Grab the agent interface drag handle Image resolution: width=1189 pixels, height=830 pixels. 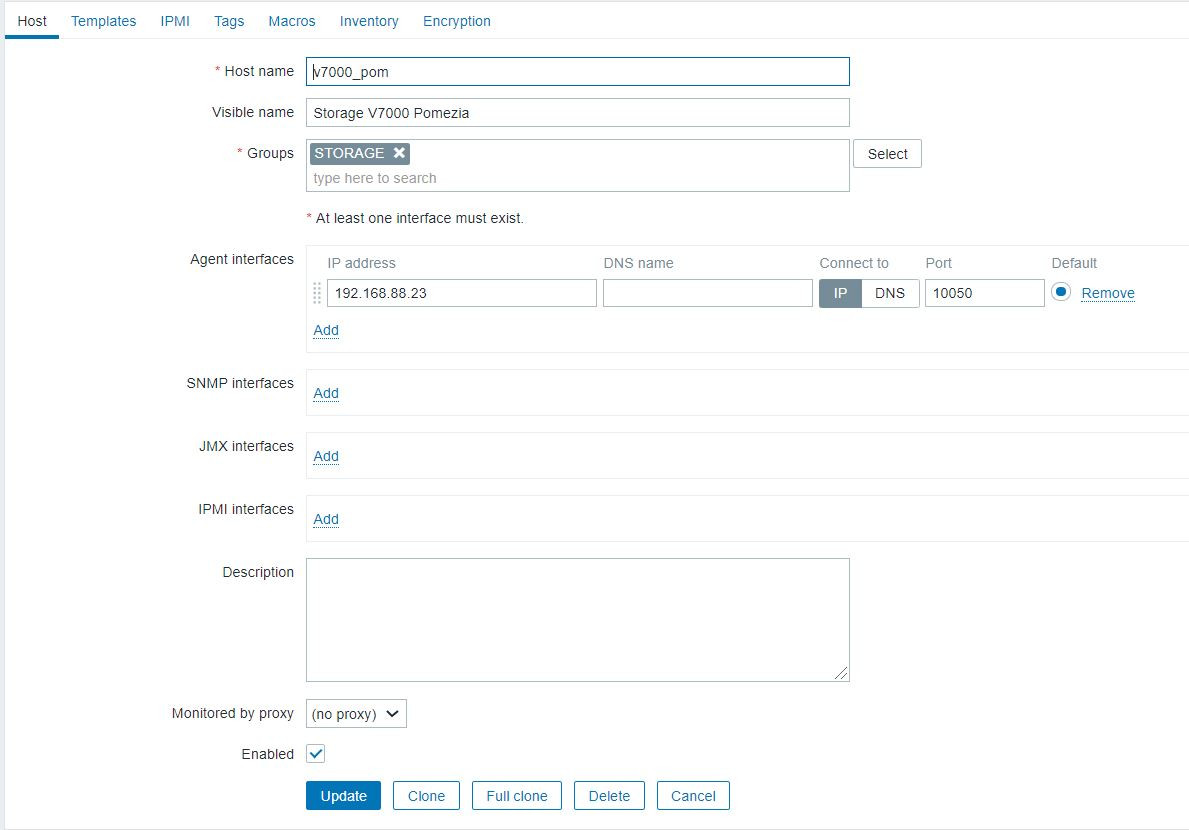(317, 293)
